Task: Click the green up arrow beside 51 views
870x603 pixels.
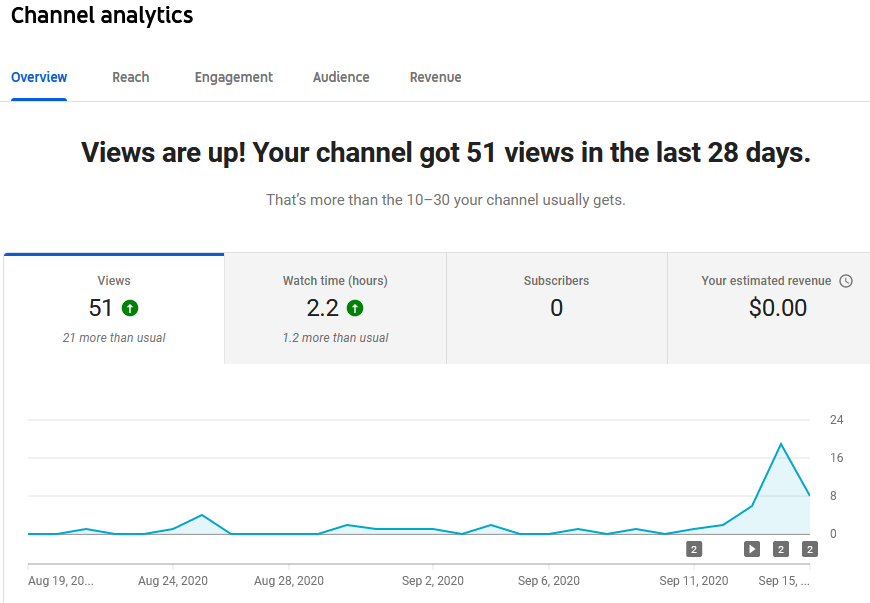Action: (130, 308)
